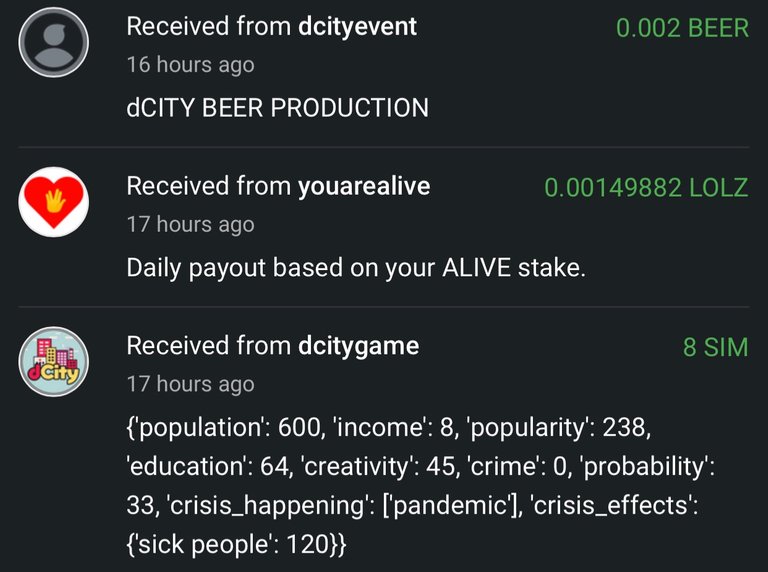Select the dcitygame sender name
Screen dimensions: 768x572
click(359, 346)
